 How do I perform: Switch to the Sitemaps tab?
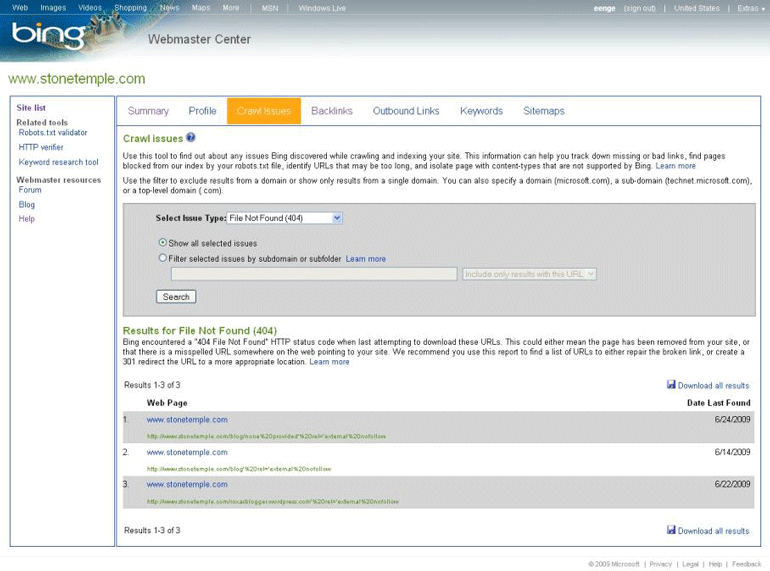point(544,111)
